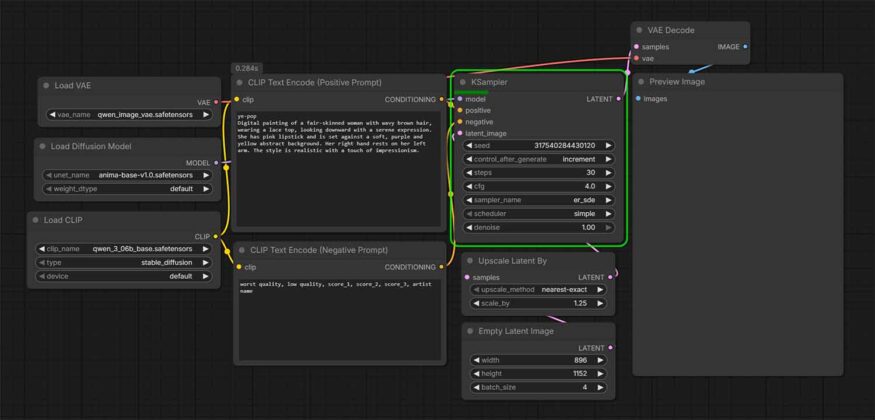
Task: Collapse the KSampler node dot
Action: click(x=463, y=82)
